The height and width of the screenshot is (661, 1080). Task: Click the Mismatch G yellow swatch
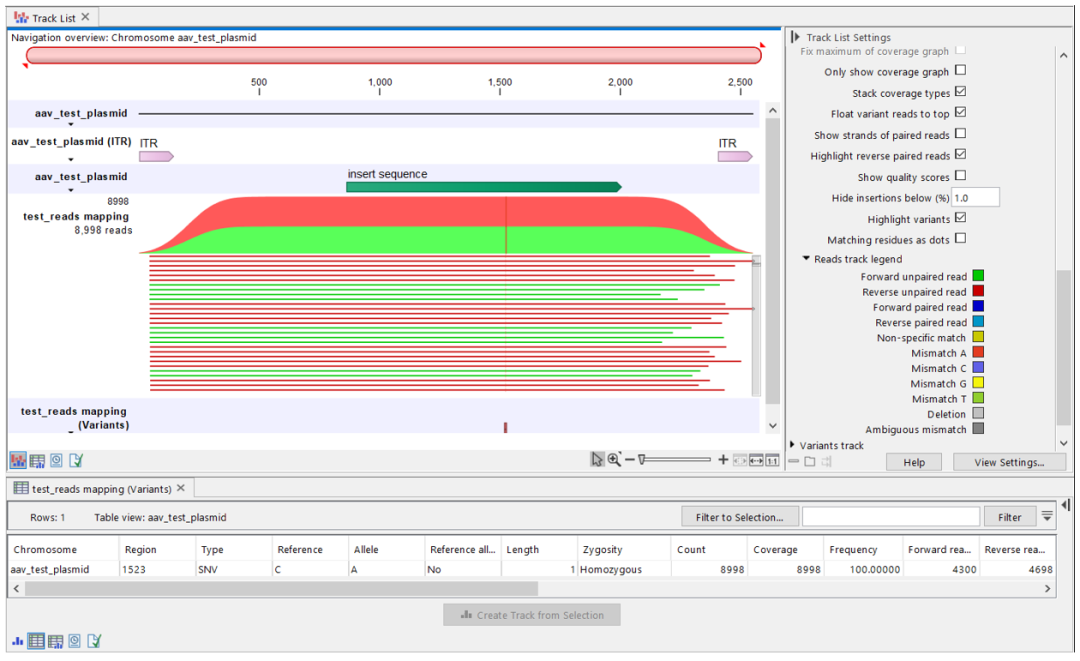978,383
